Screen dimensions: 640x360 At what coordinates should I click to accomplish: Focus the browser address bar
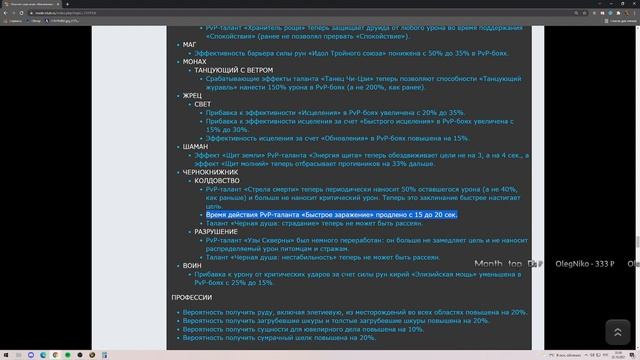click(302, 13)
